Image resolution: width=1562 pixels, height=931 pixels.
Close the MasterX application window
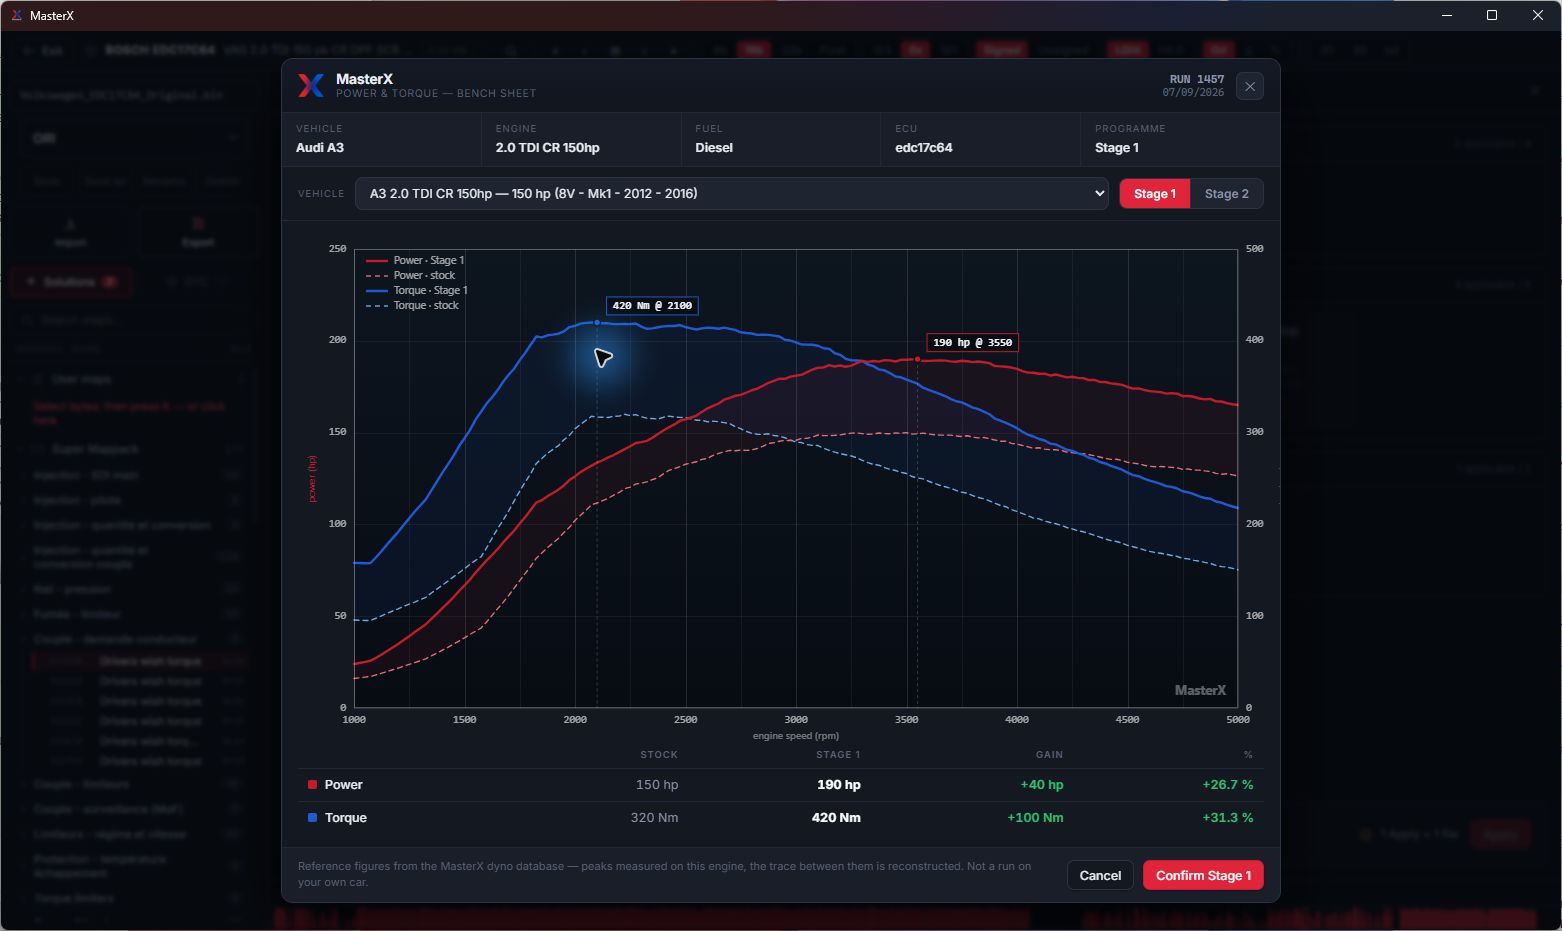[x=1538, y=15]
